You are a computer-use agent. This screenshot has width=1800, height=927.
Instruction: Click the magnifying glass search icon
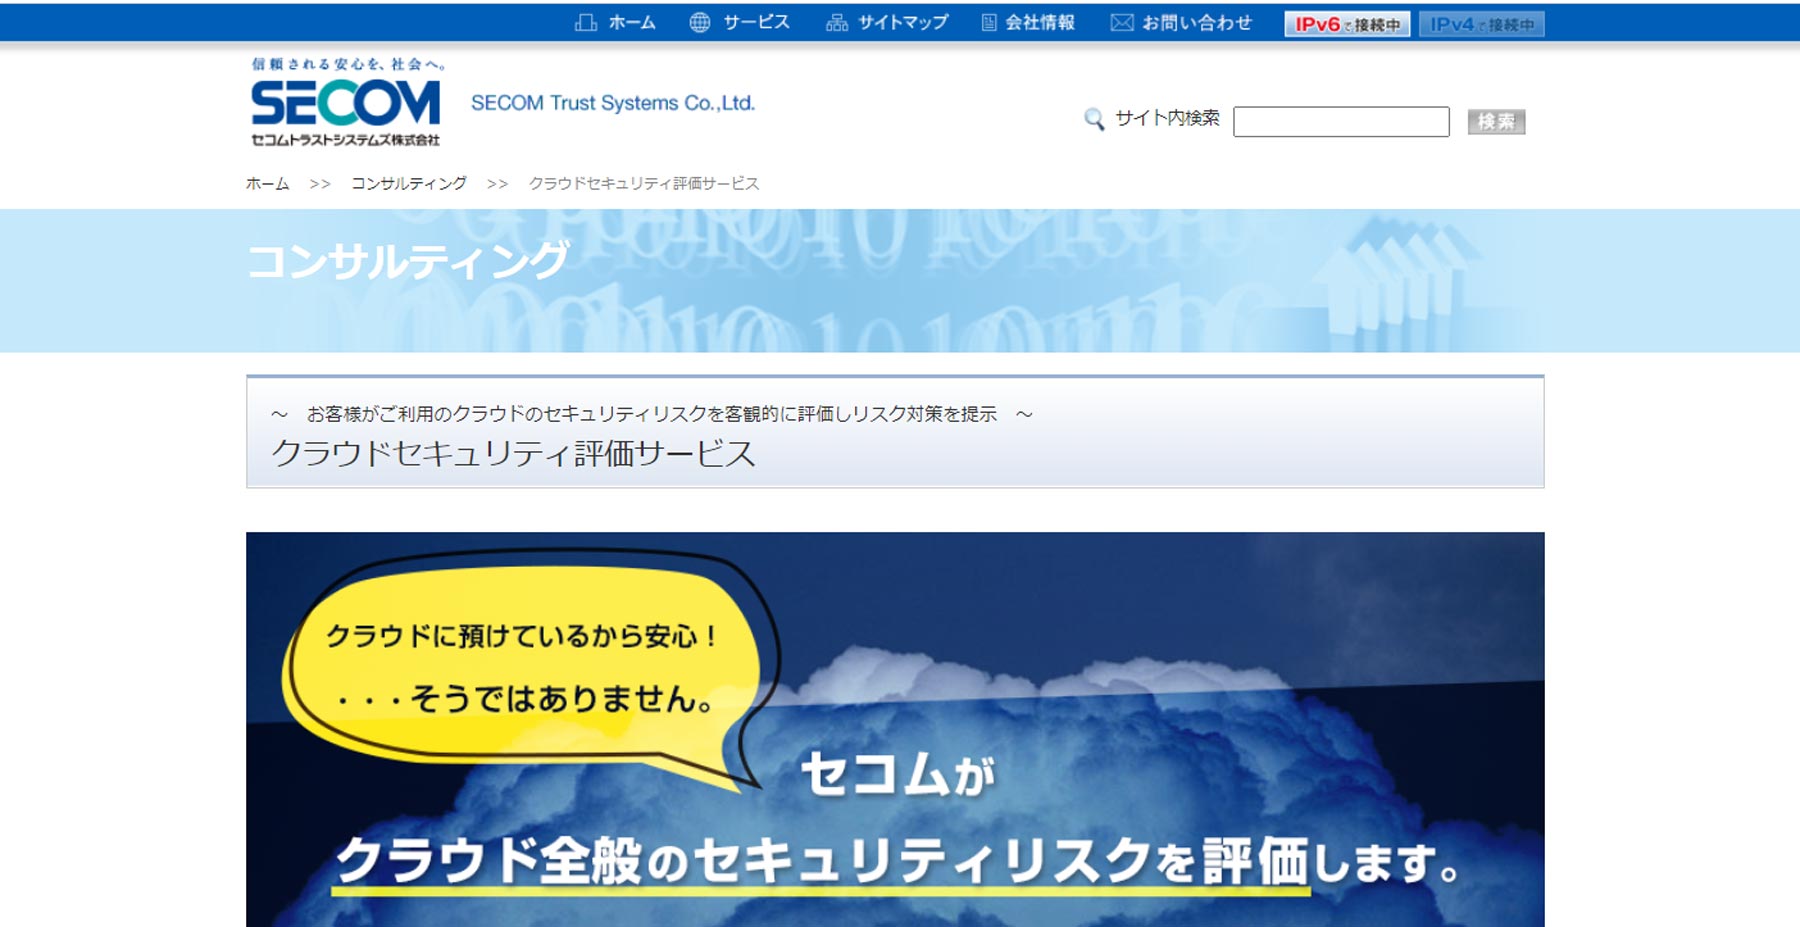point(1095,119)
